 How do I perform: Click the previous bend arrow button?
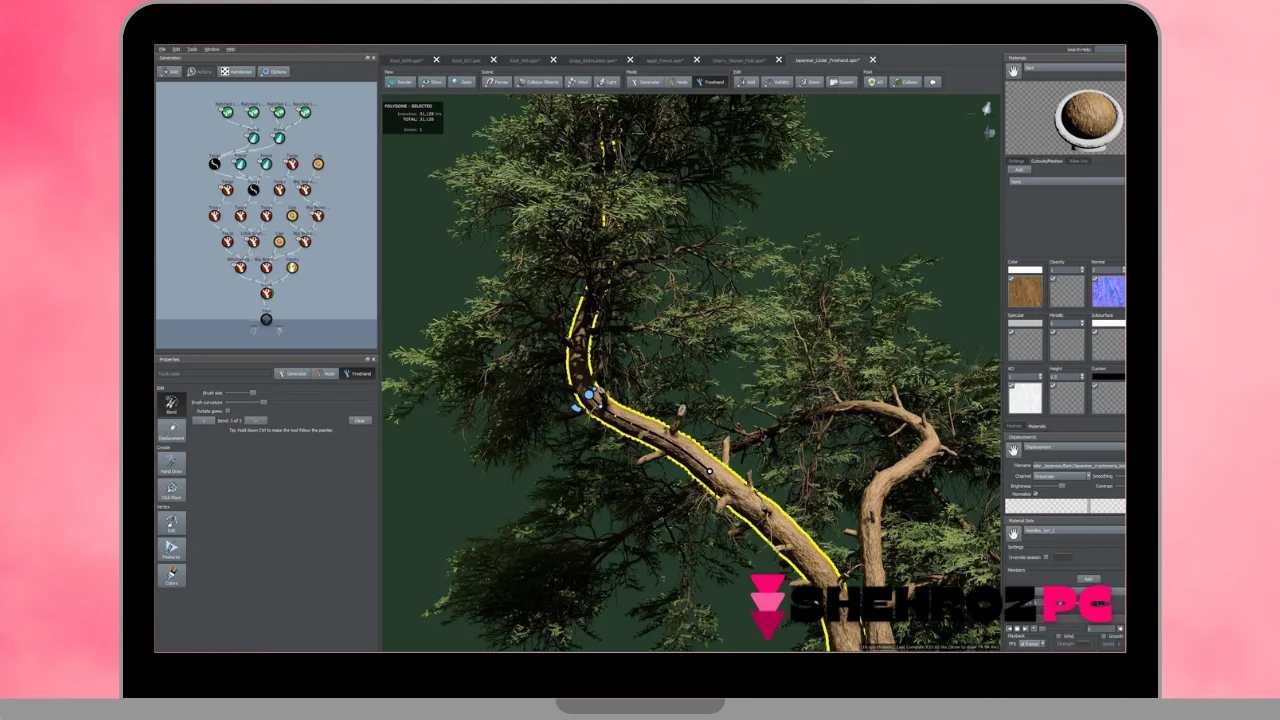pyautogui.click(x=204, y=421)
